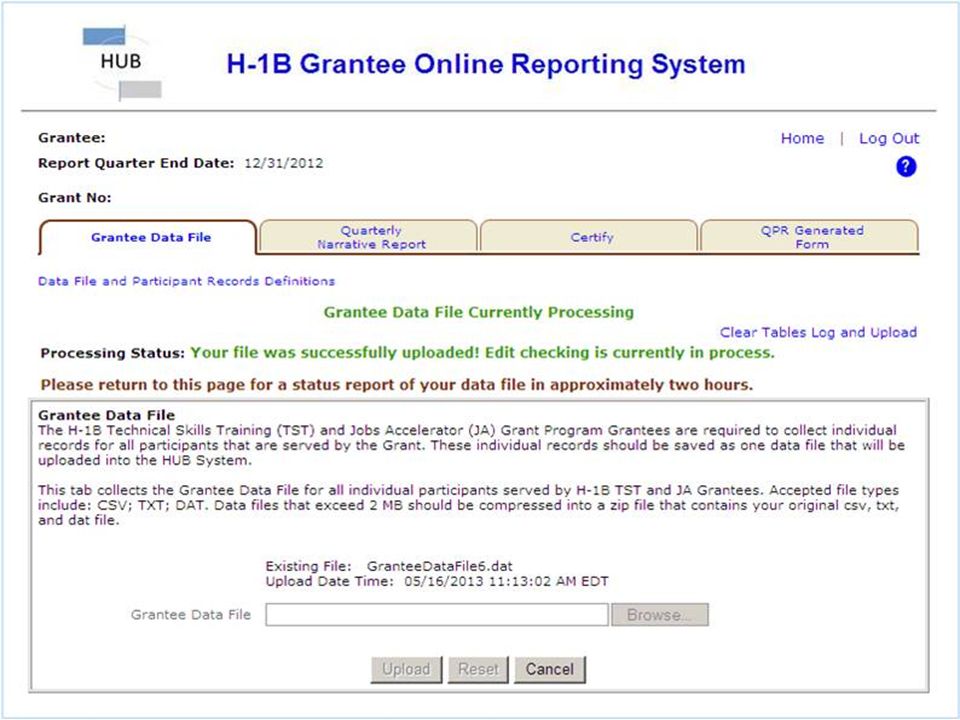960x720 pixels.
Task: Click 'Your file was successfully uploaded!' status message
Action: 336,353
